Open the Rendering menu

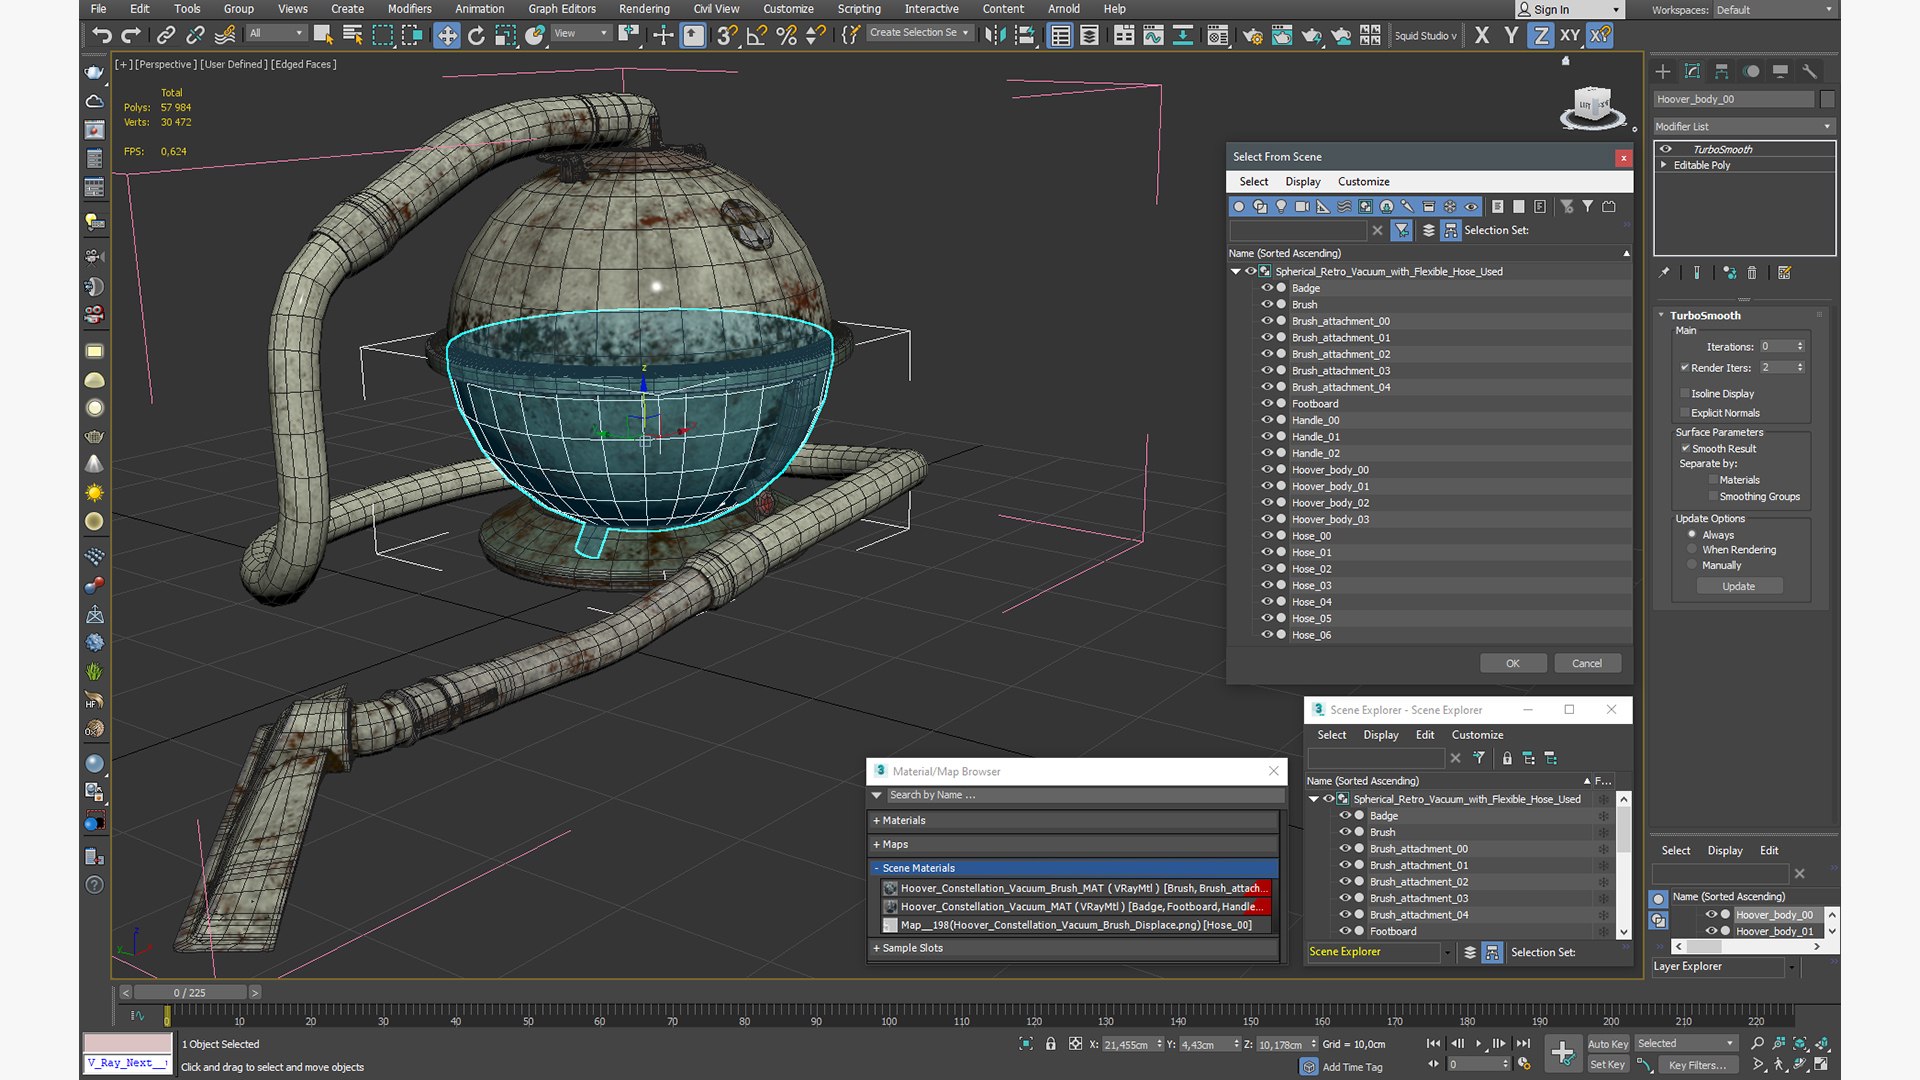[643, 9]
